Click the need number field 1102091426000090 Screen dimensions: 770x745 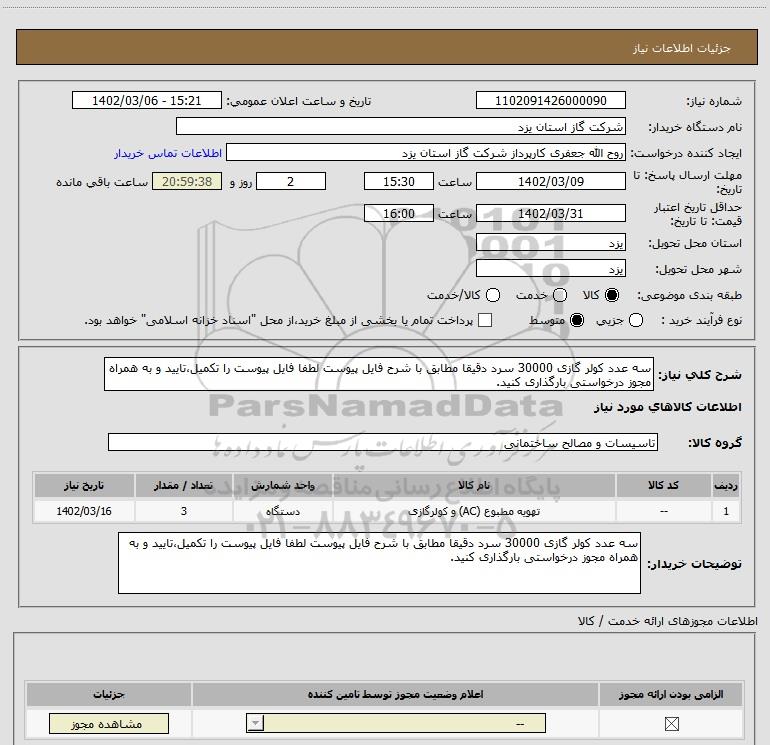click(x=550, y=100)
